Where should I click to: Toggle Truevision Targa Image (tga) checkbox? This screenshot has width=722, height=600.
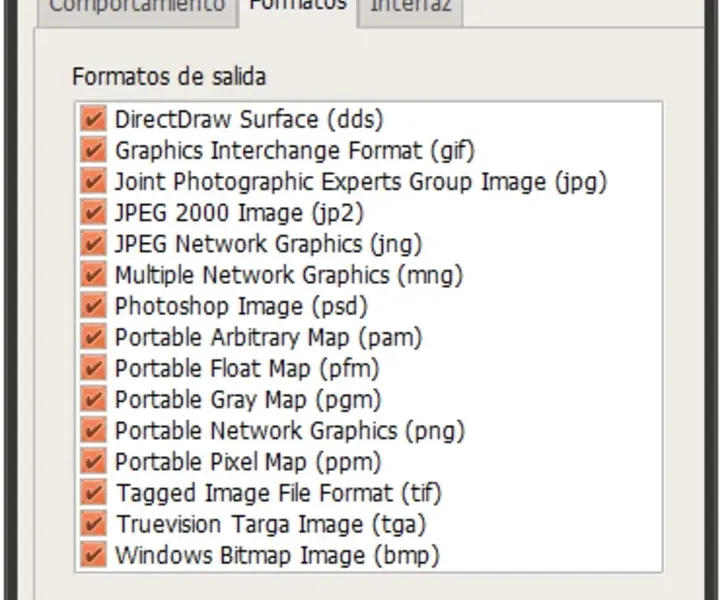tap(93, 523)
